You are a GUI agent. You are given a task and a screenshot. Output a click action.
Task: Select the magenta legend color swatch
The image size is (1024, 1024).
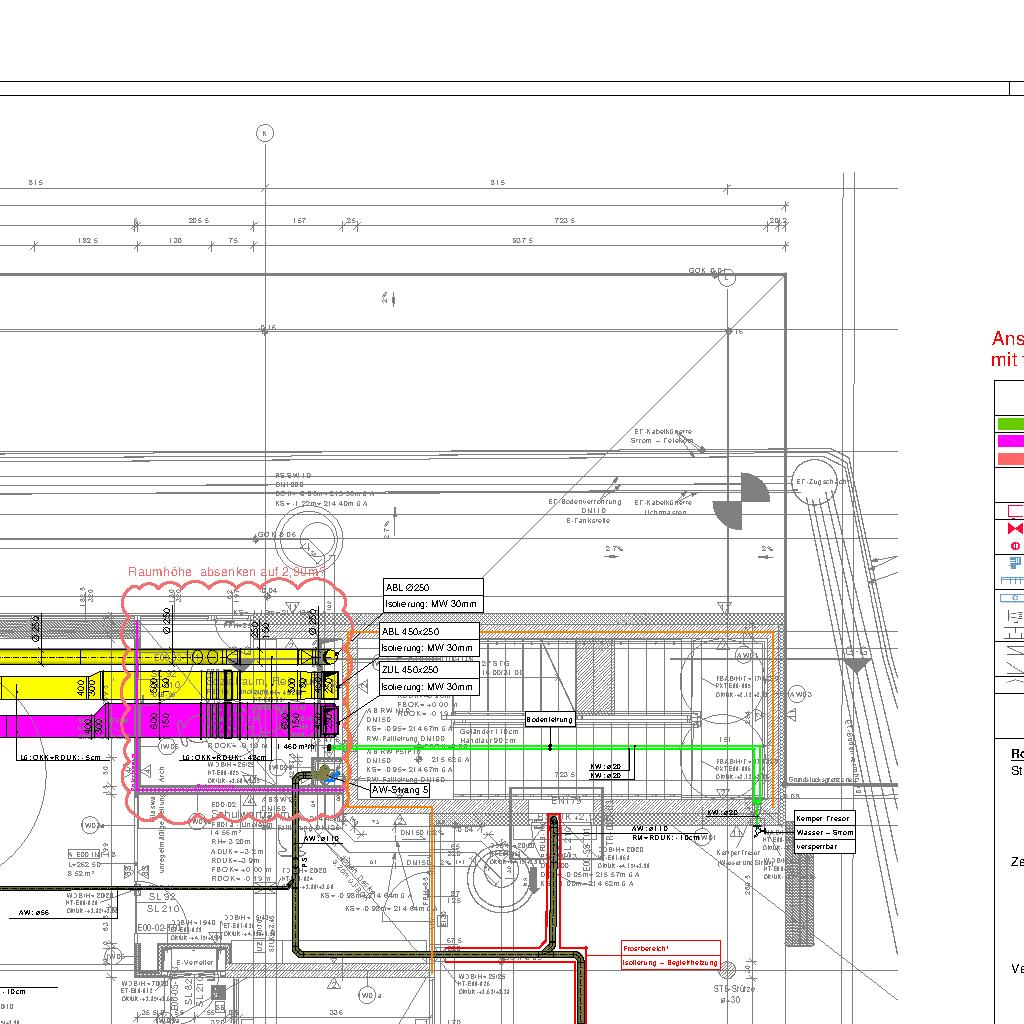click(1010, 441)
